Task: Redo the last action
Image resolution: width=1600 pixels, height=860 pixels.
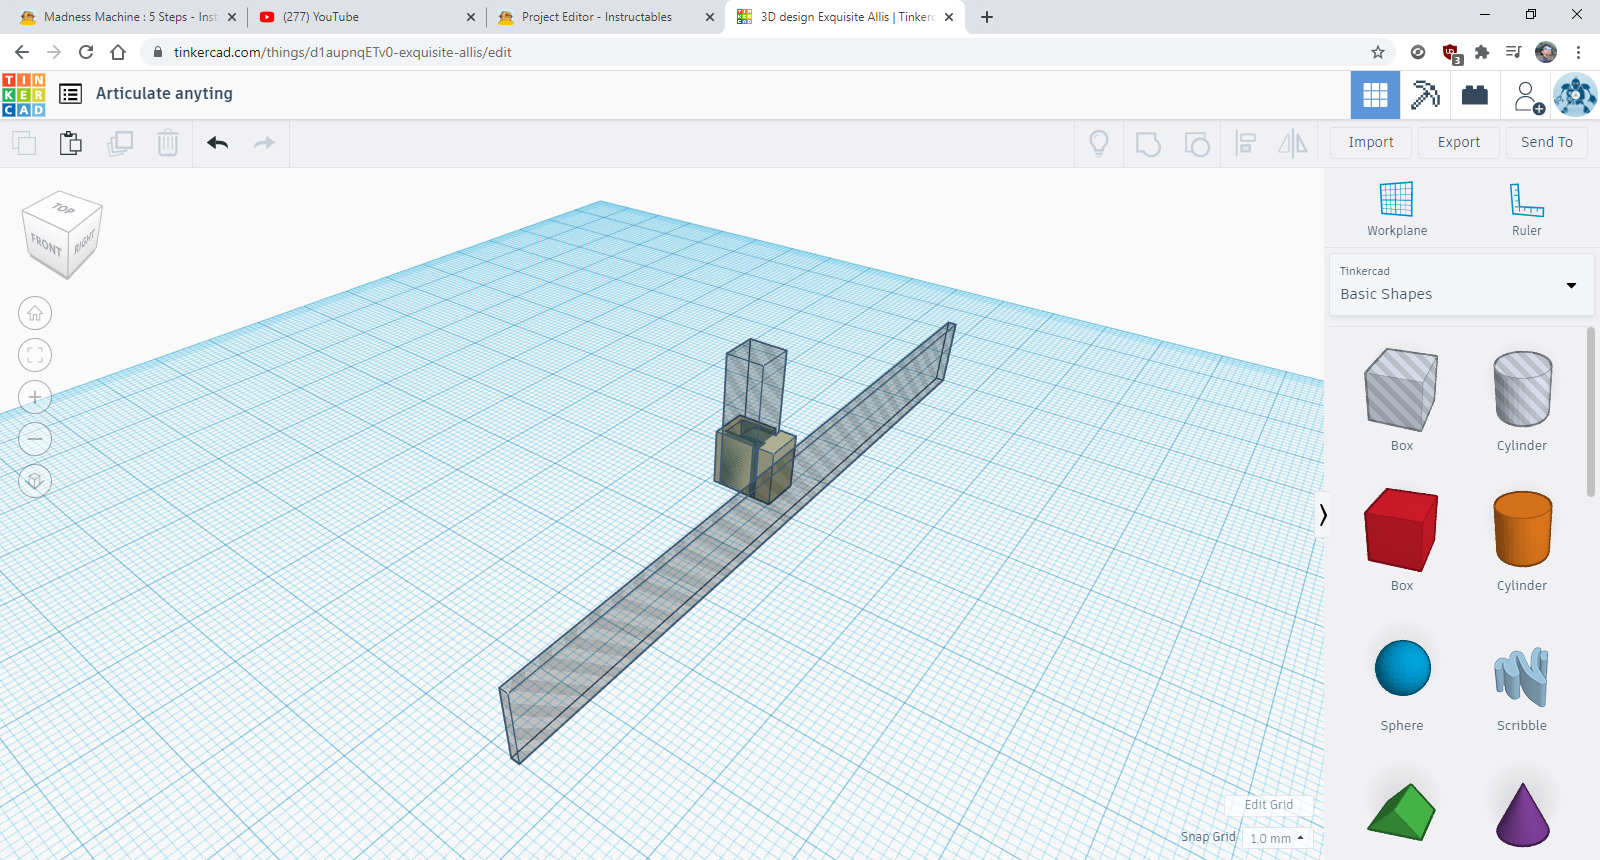Action: tap(264, 143)
